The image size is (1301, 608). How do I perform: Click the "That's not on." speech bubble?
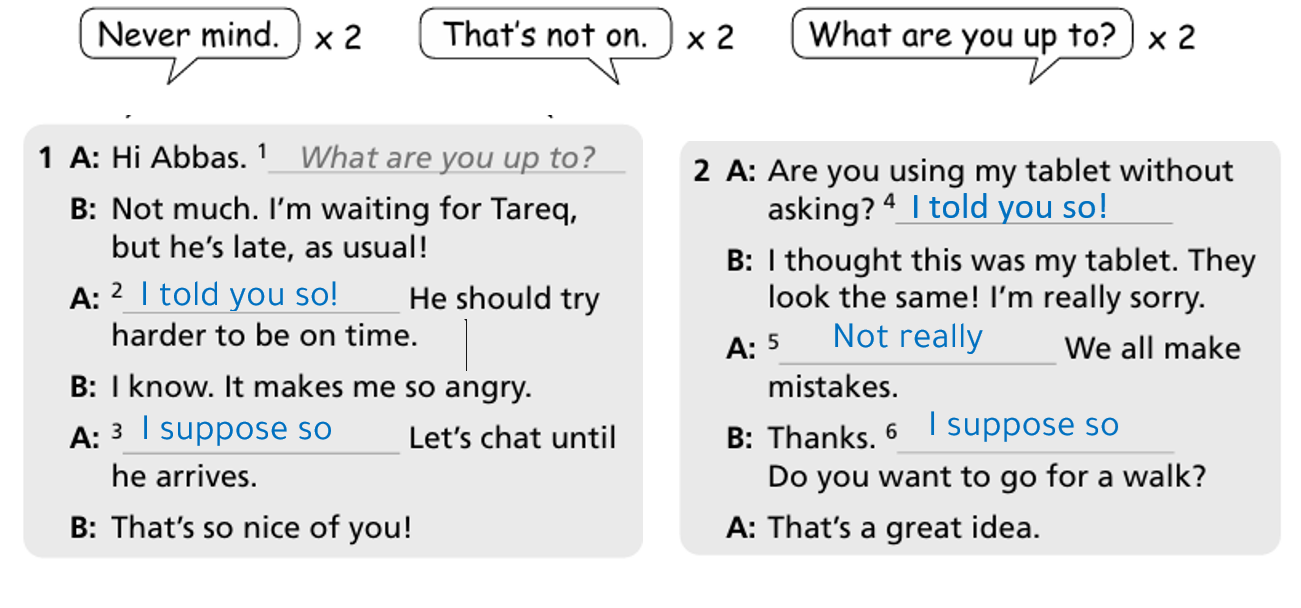(546, 37)
